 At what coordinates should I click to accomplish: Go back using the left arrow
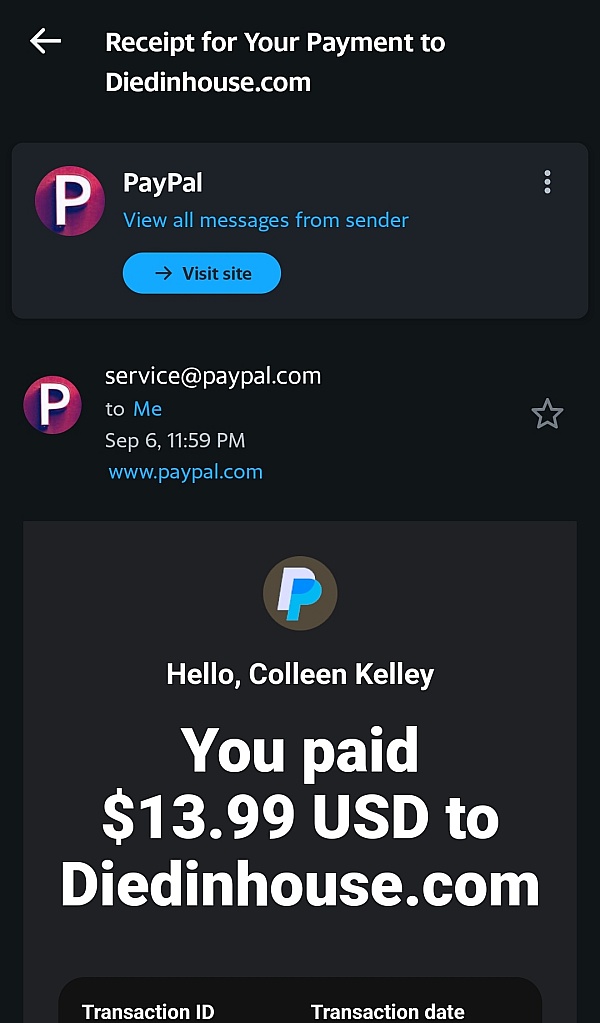pos(46,41)
